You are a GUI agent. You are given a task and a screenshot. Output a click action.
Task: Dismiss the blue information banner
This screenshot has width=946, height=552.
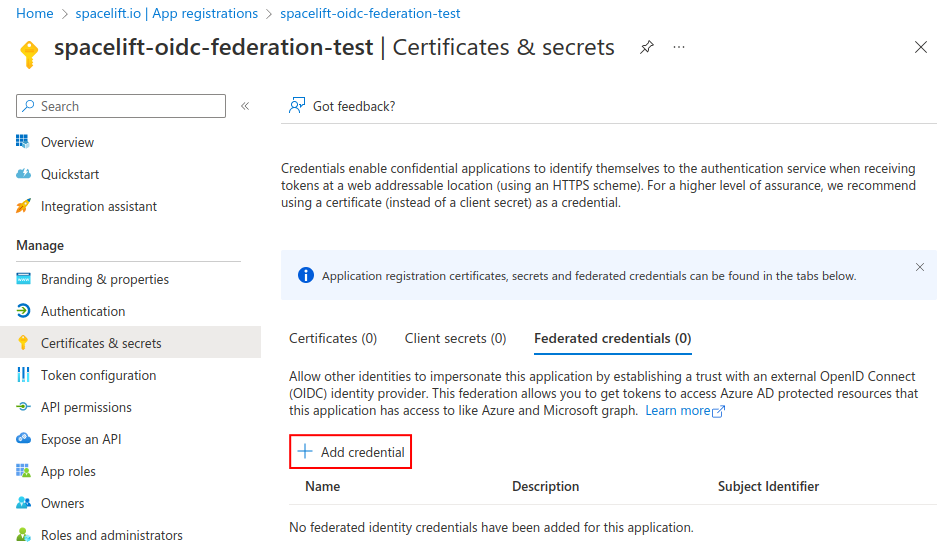tap(920, 267)
